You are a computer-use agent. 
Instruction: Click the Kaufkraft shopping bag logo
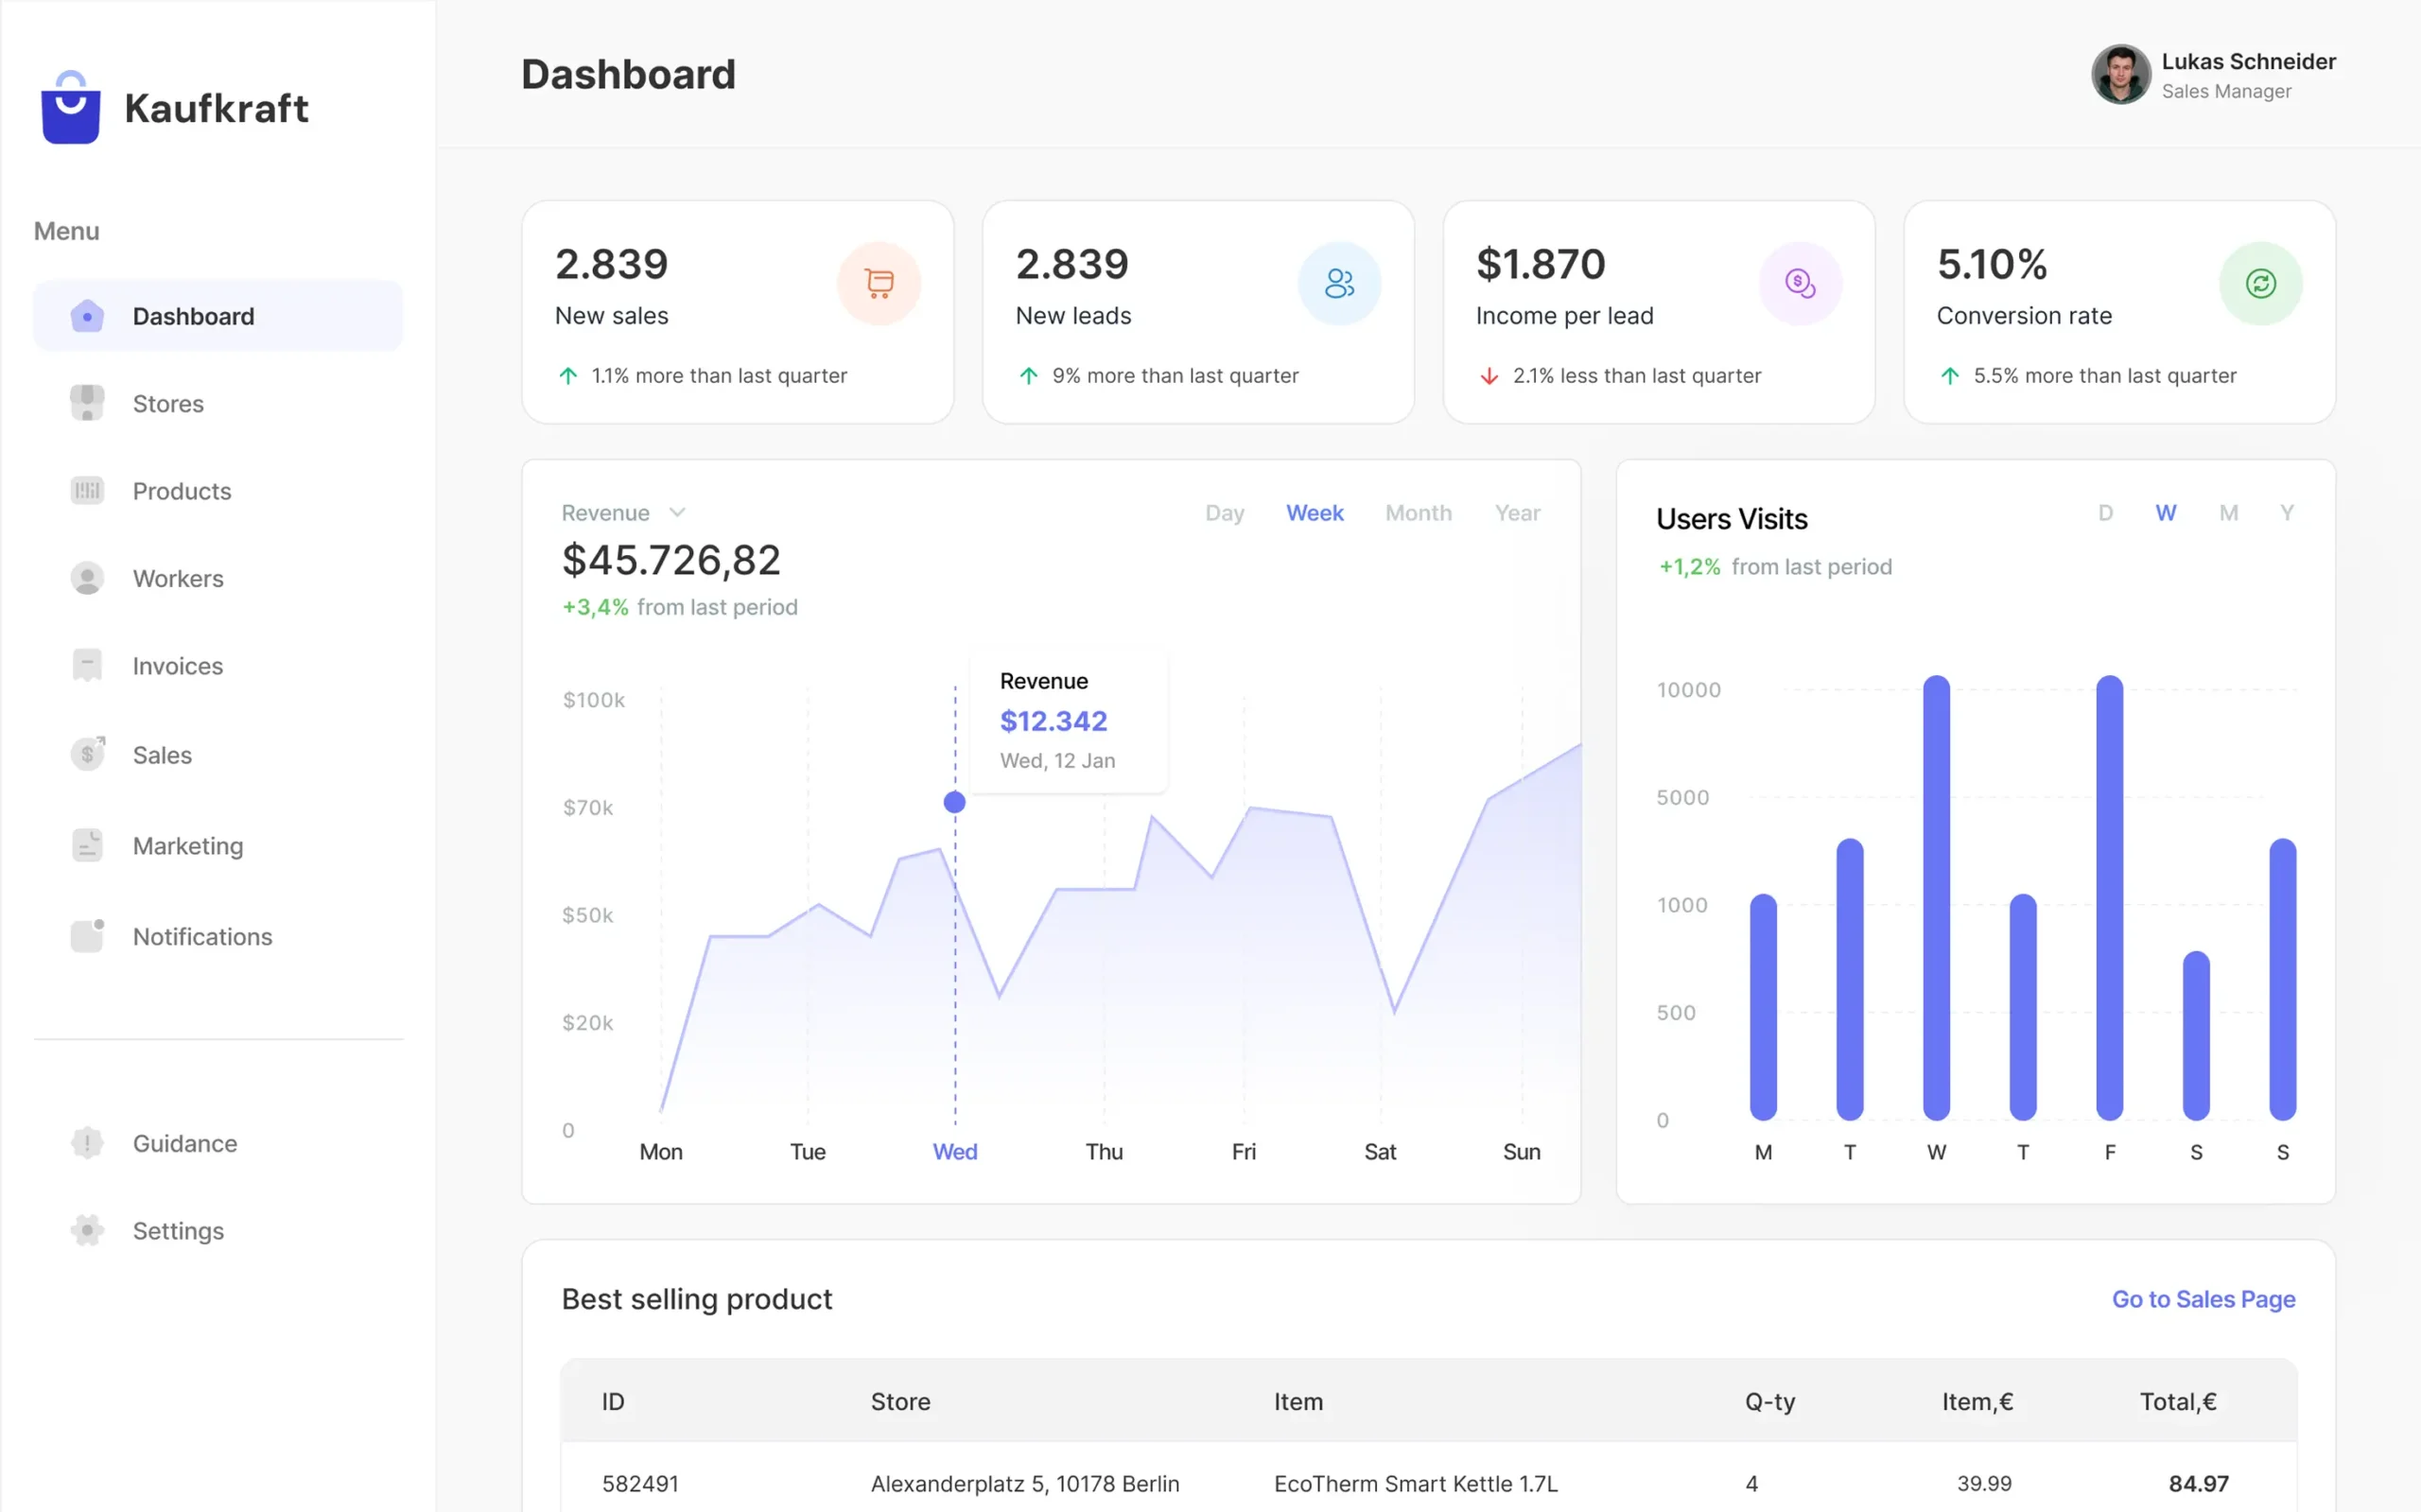tap(69, 107)
